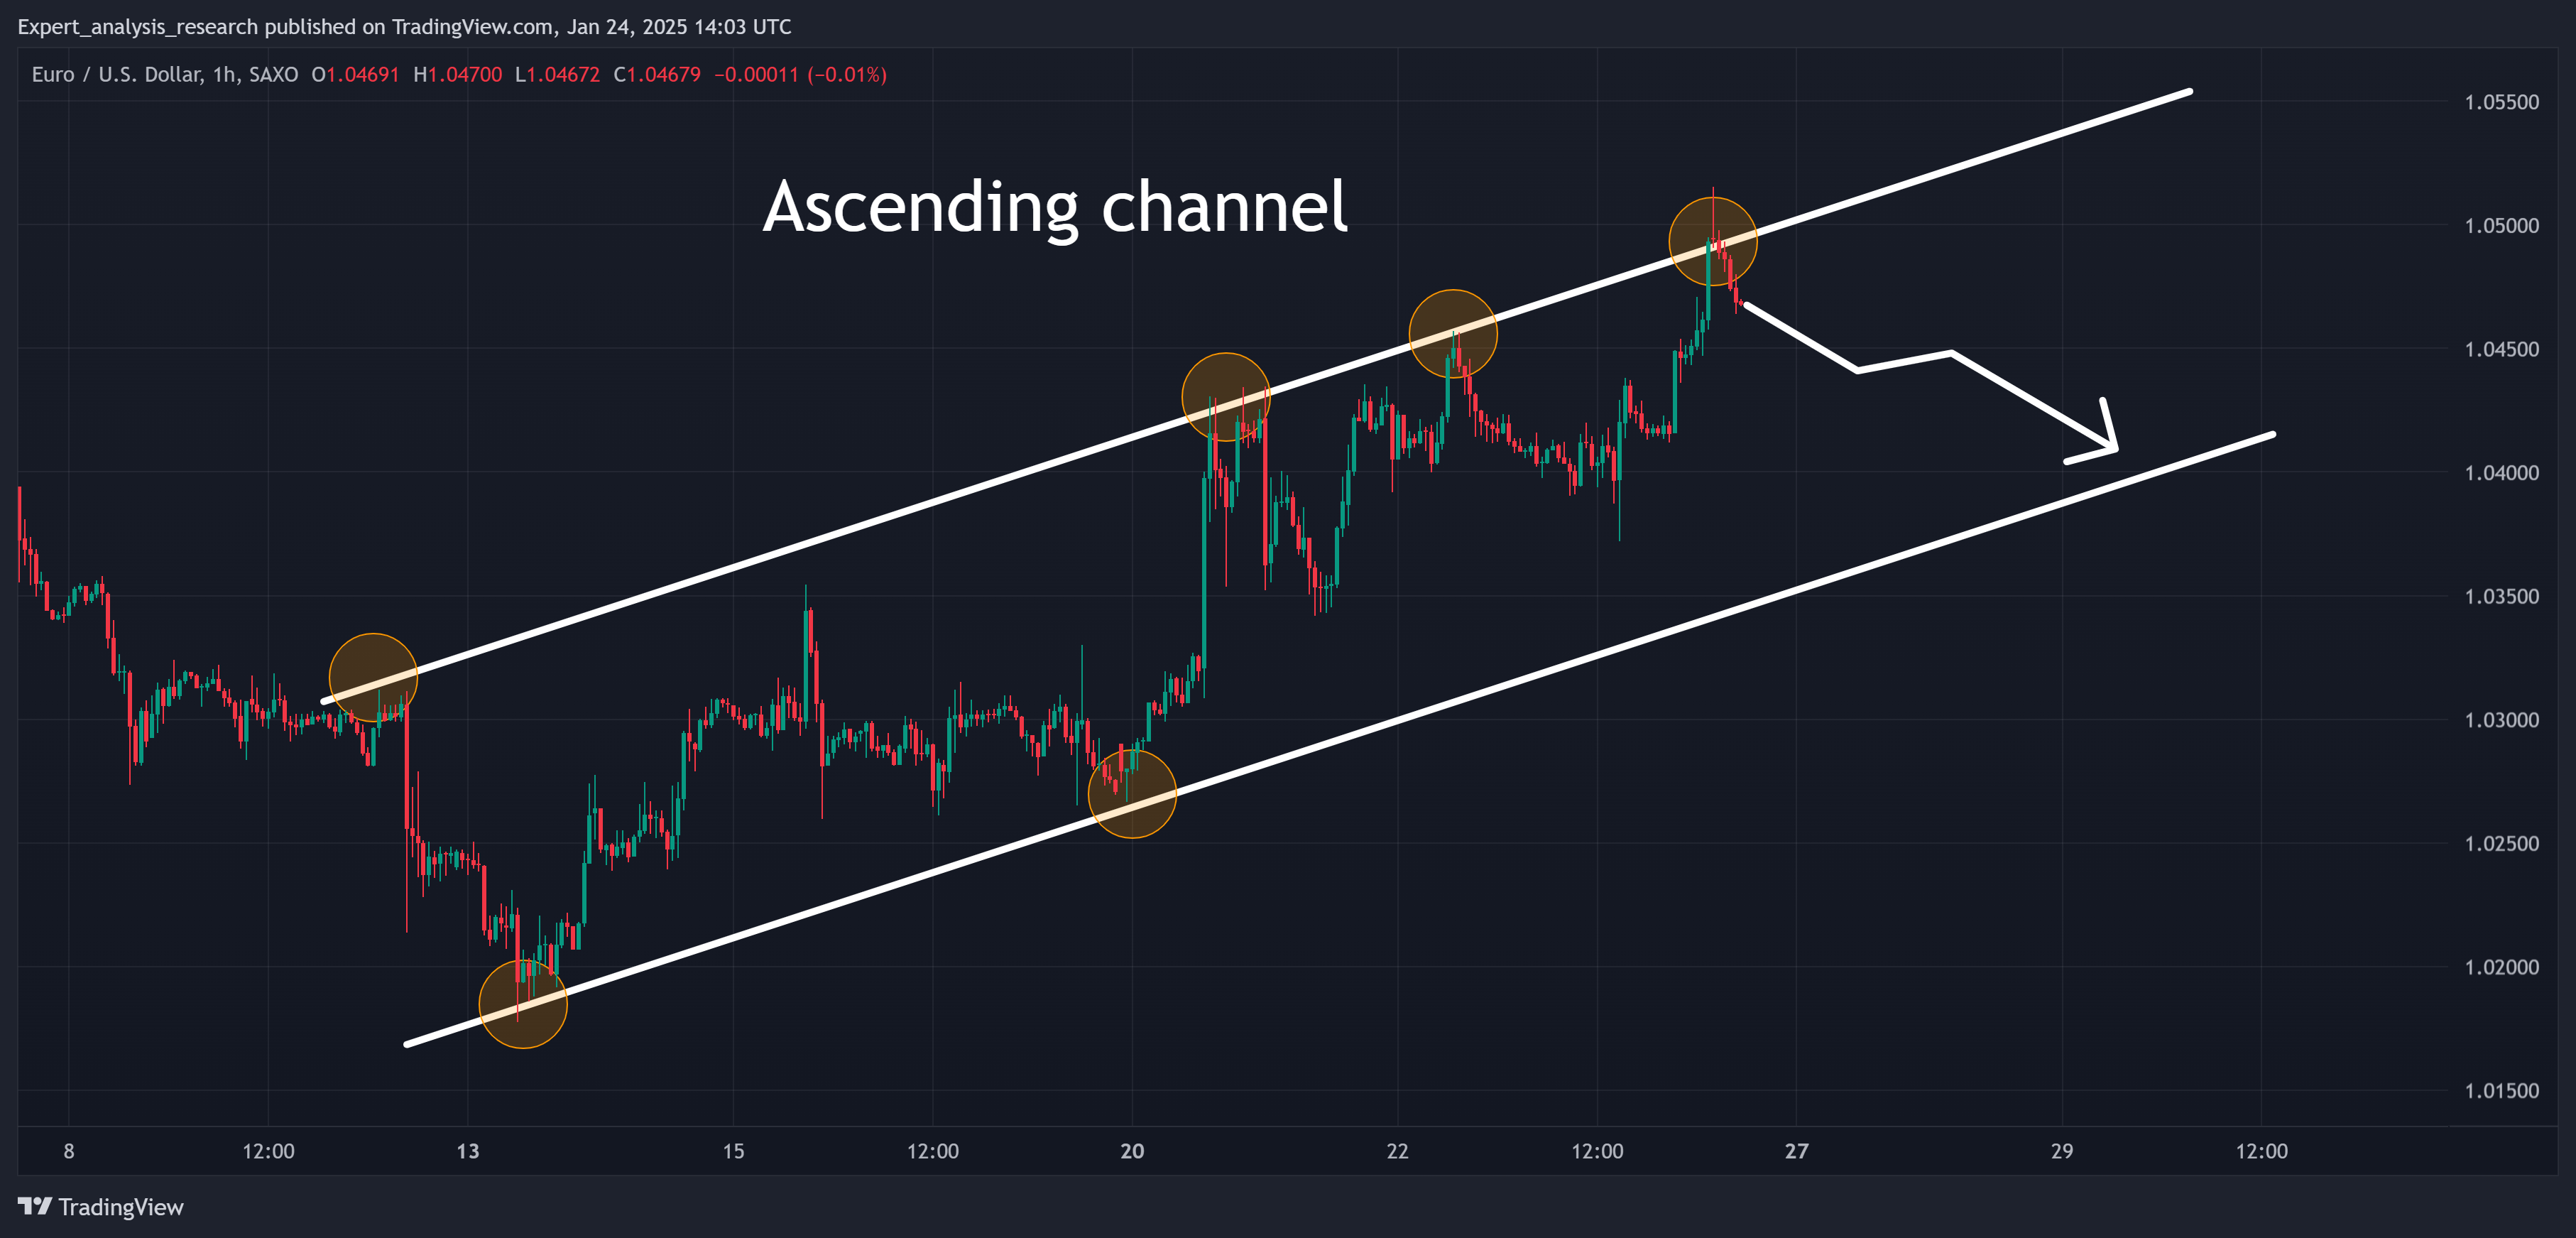Click the change value −0.00011 (−0.01%)
This screenshot has width=2576, height=1238.
(x=801, y=75)
